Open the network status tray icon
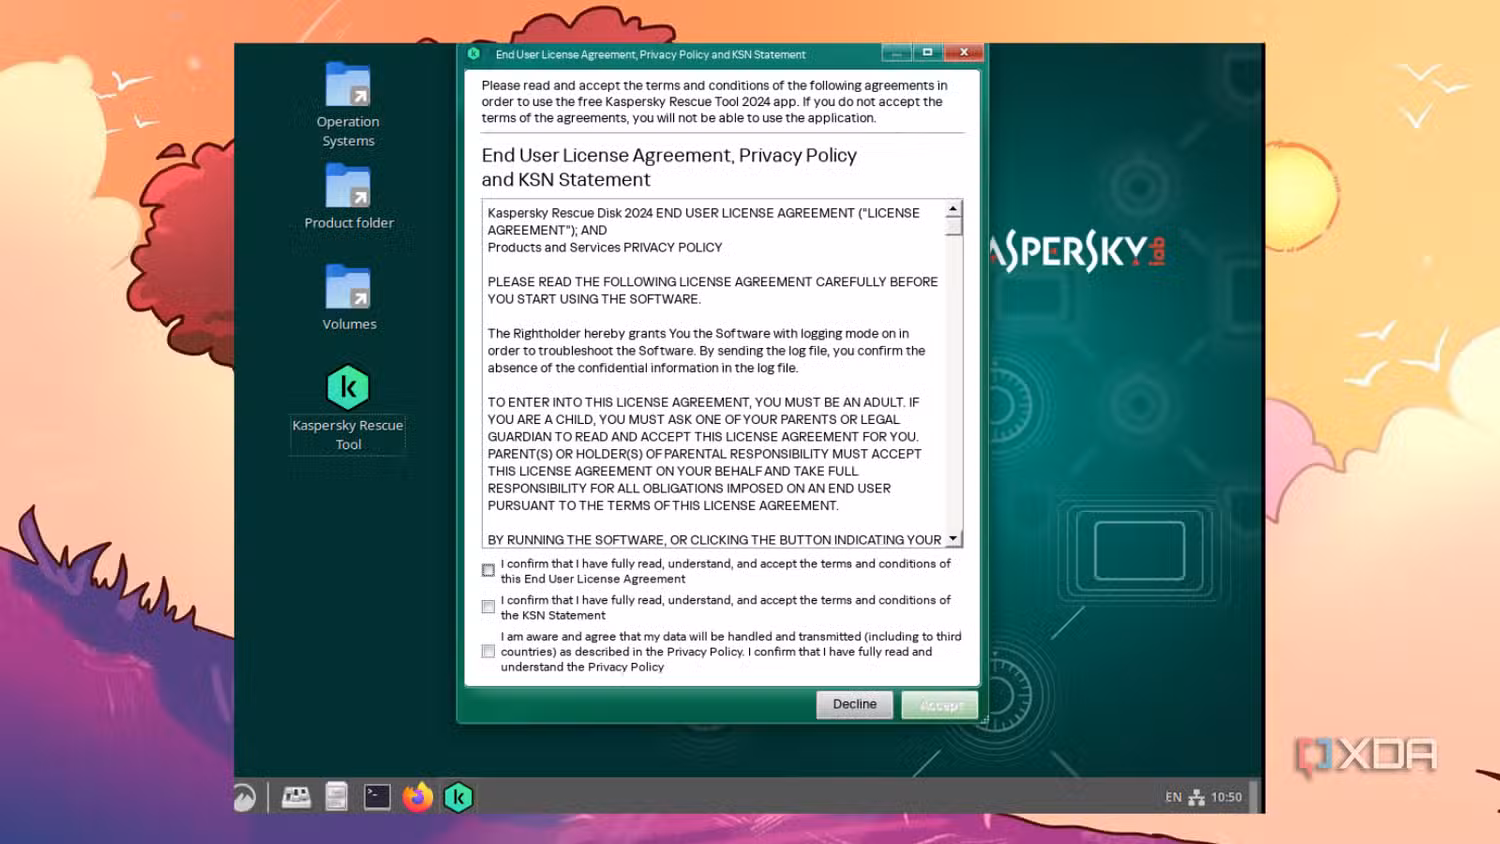The height and width of the screenshot is (844, 1500). [1196, 798]
